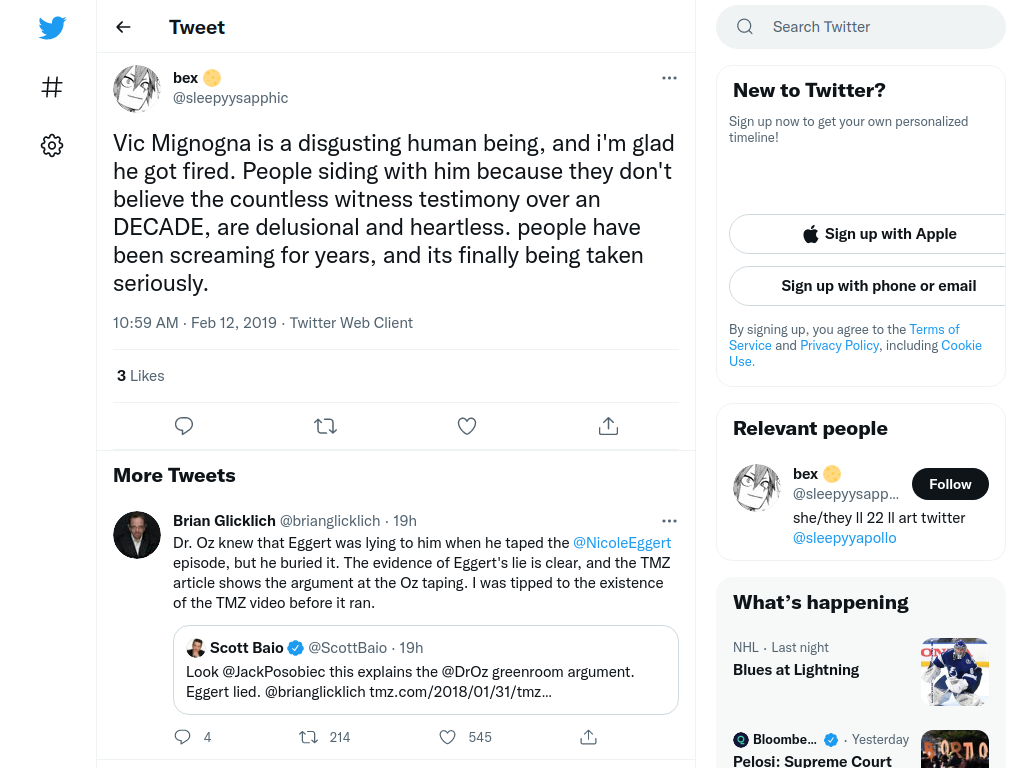Image resolution: width=1024 pixels, height=768 pixels.
Task: Click Sign up with Apple button
Action: pos(879,234)
